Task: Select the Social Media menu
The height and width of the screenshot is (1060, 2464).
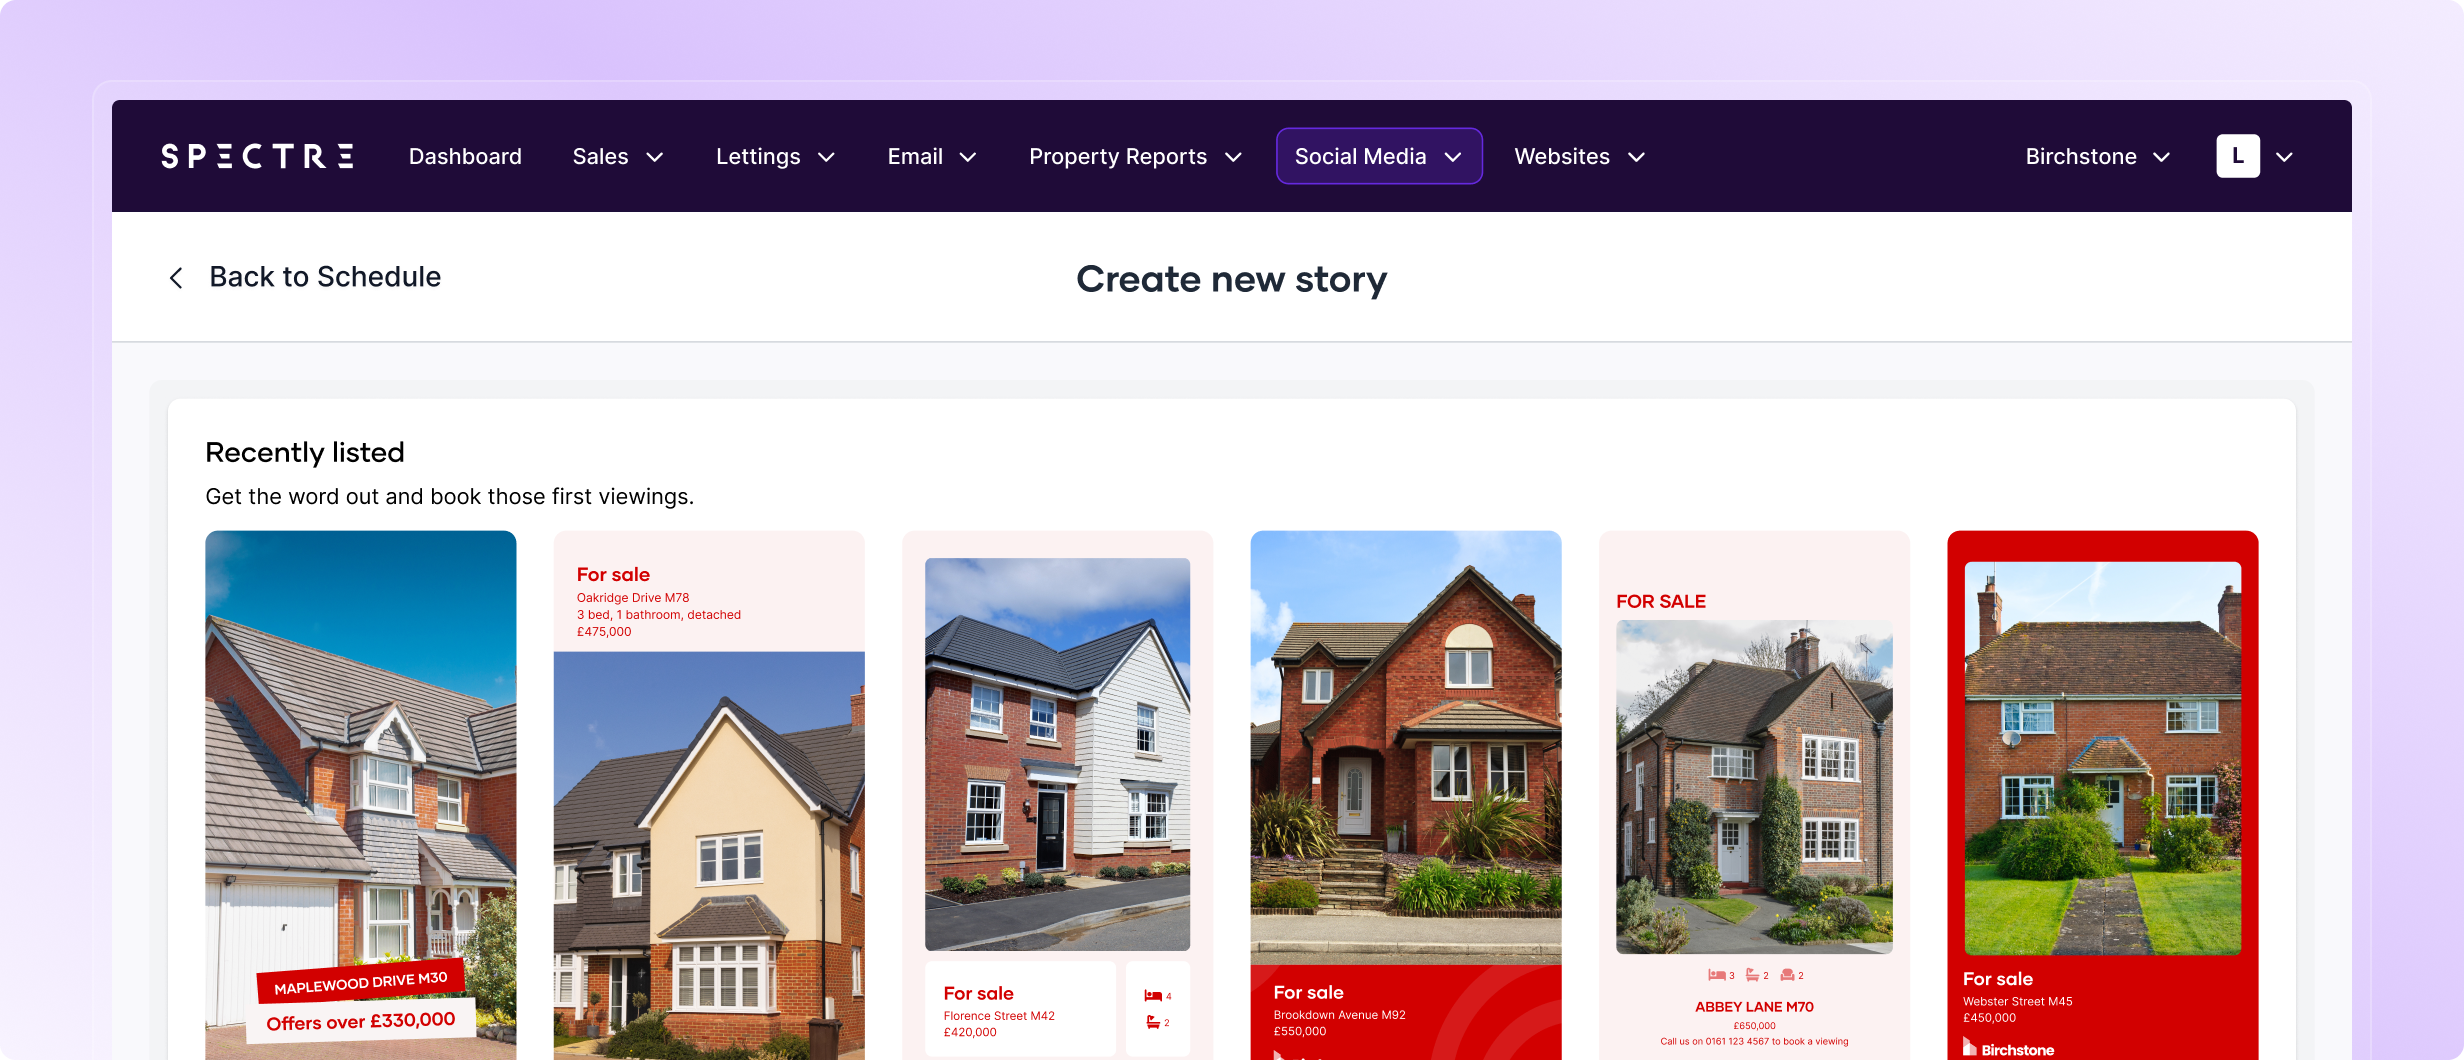Action: pos(1379,156)
